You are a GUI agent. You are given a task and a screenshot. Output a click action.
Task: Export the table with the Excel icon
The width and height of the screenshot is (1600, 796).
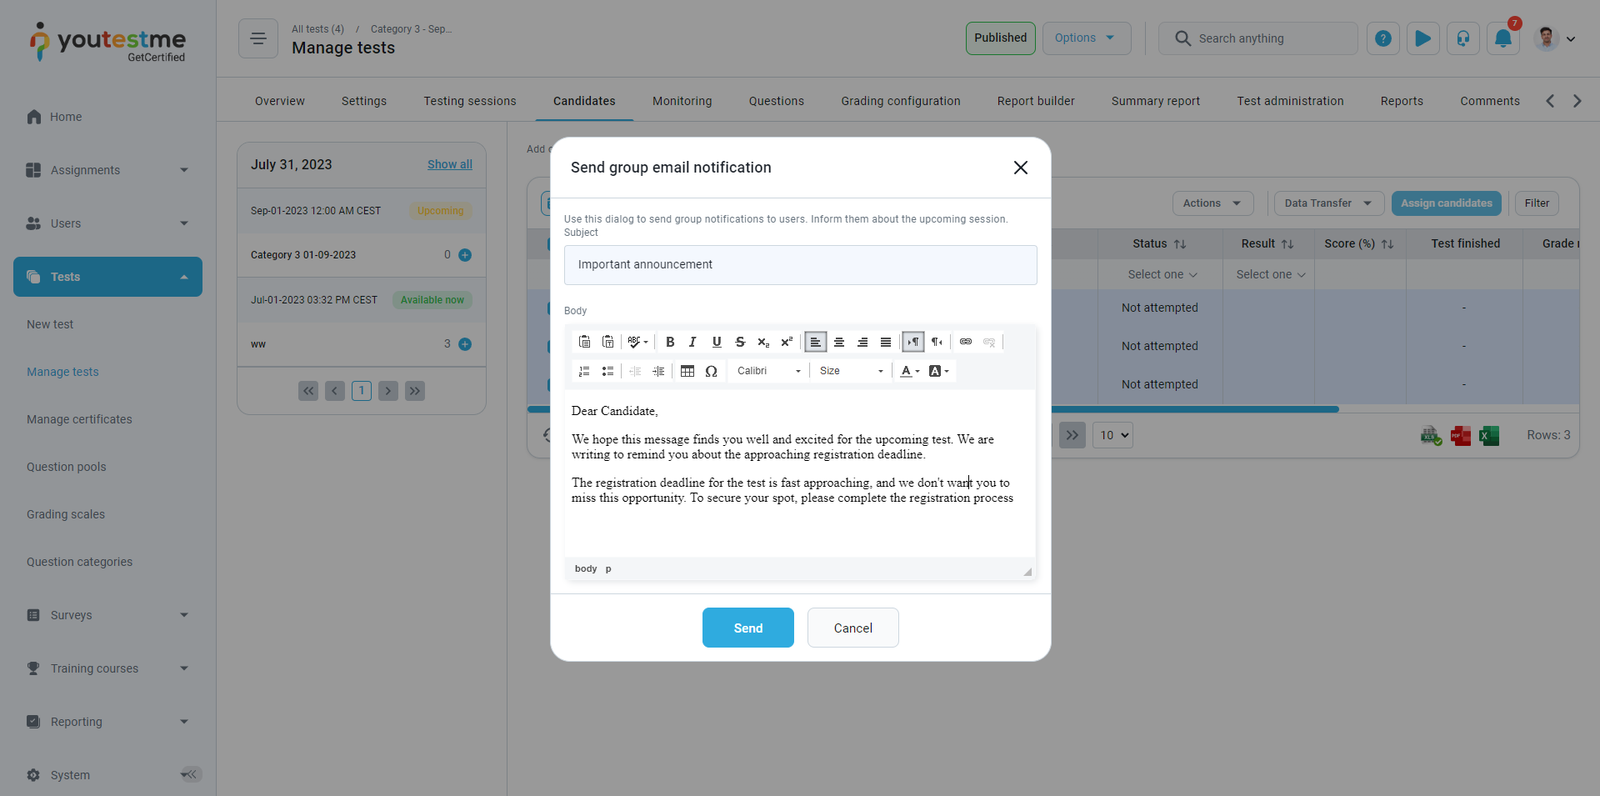1489,436
